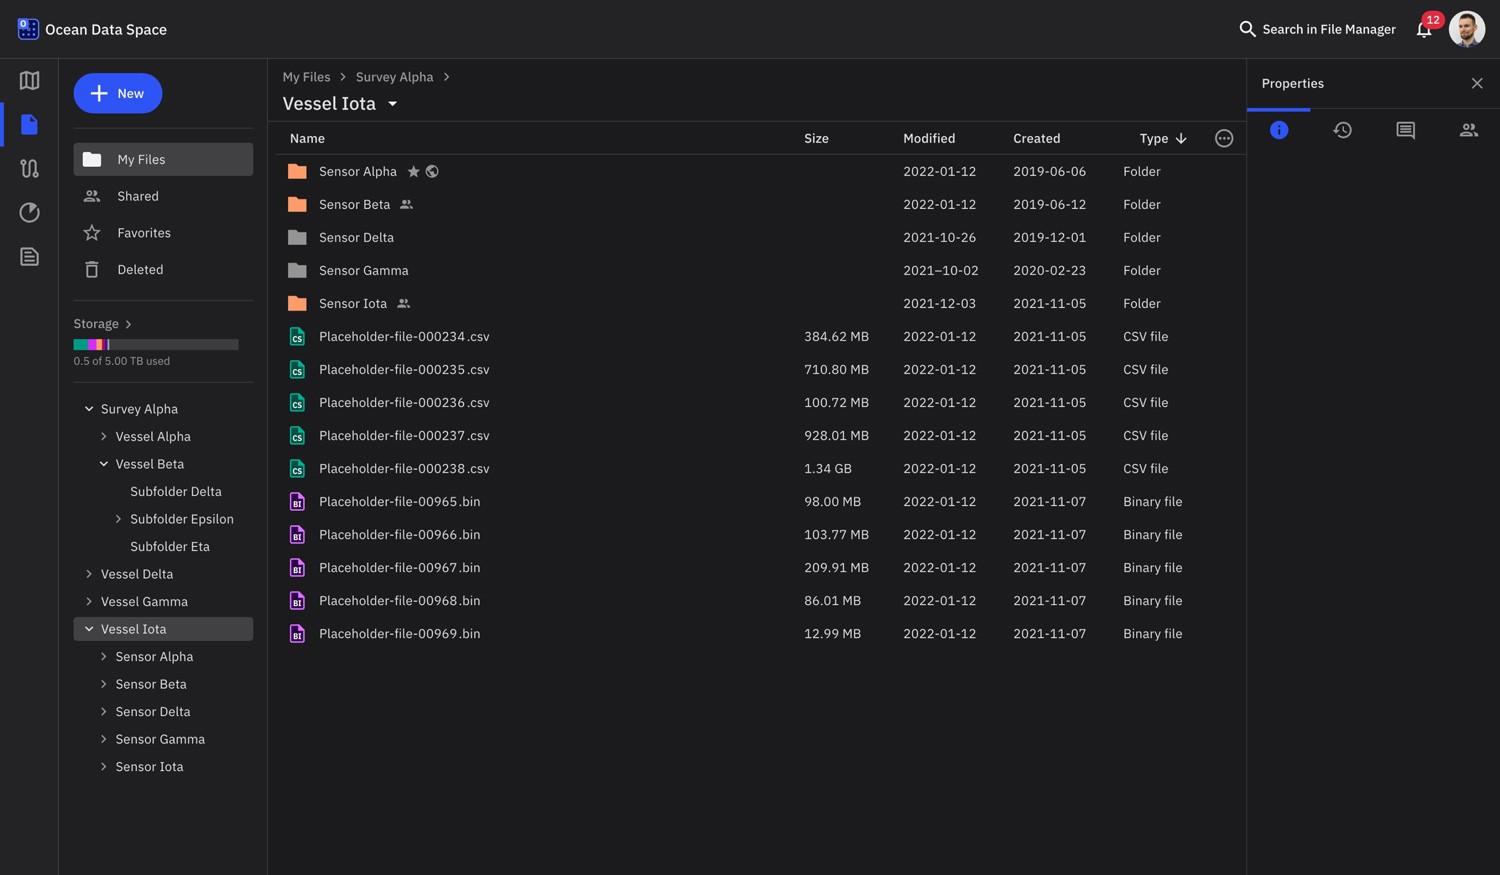Open the logs document icon at rail bottom
The height and width of the screenshot is (875, 1500).
coord(29,256)
